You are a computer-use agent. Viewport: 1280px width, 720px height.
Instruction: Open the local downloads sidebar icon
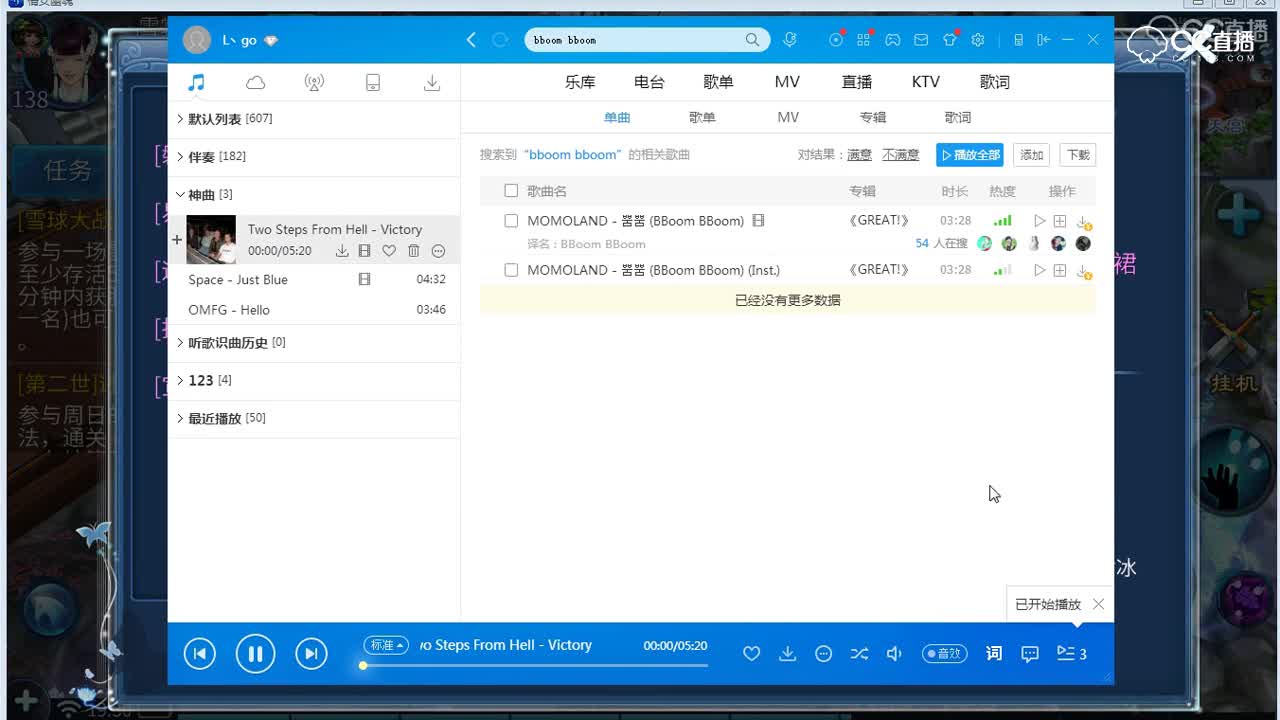pyautogui.click(x=432, y=83)
